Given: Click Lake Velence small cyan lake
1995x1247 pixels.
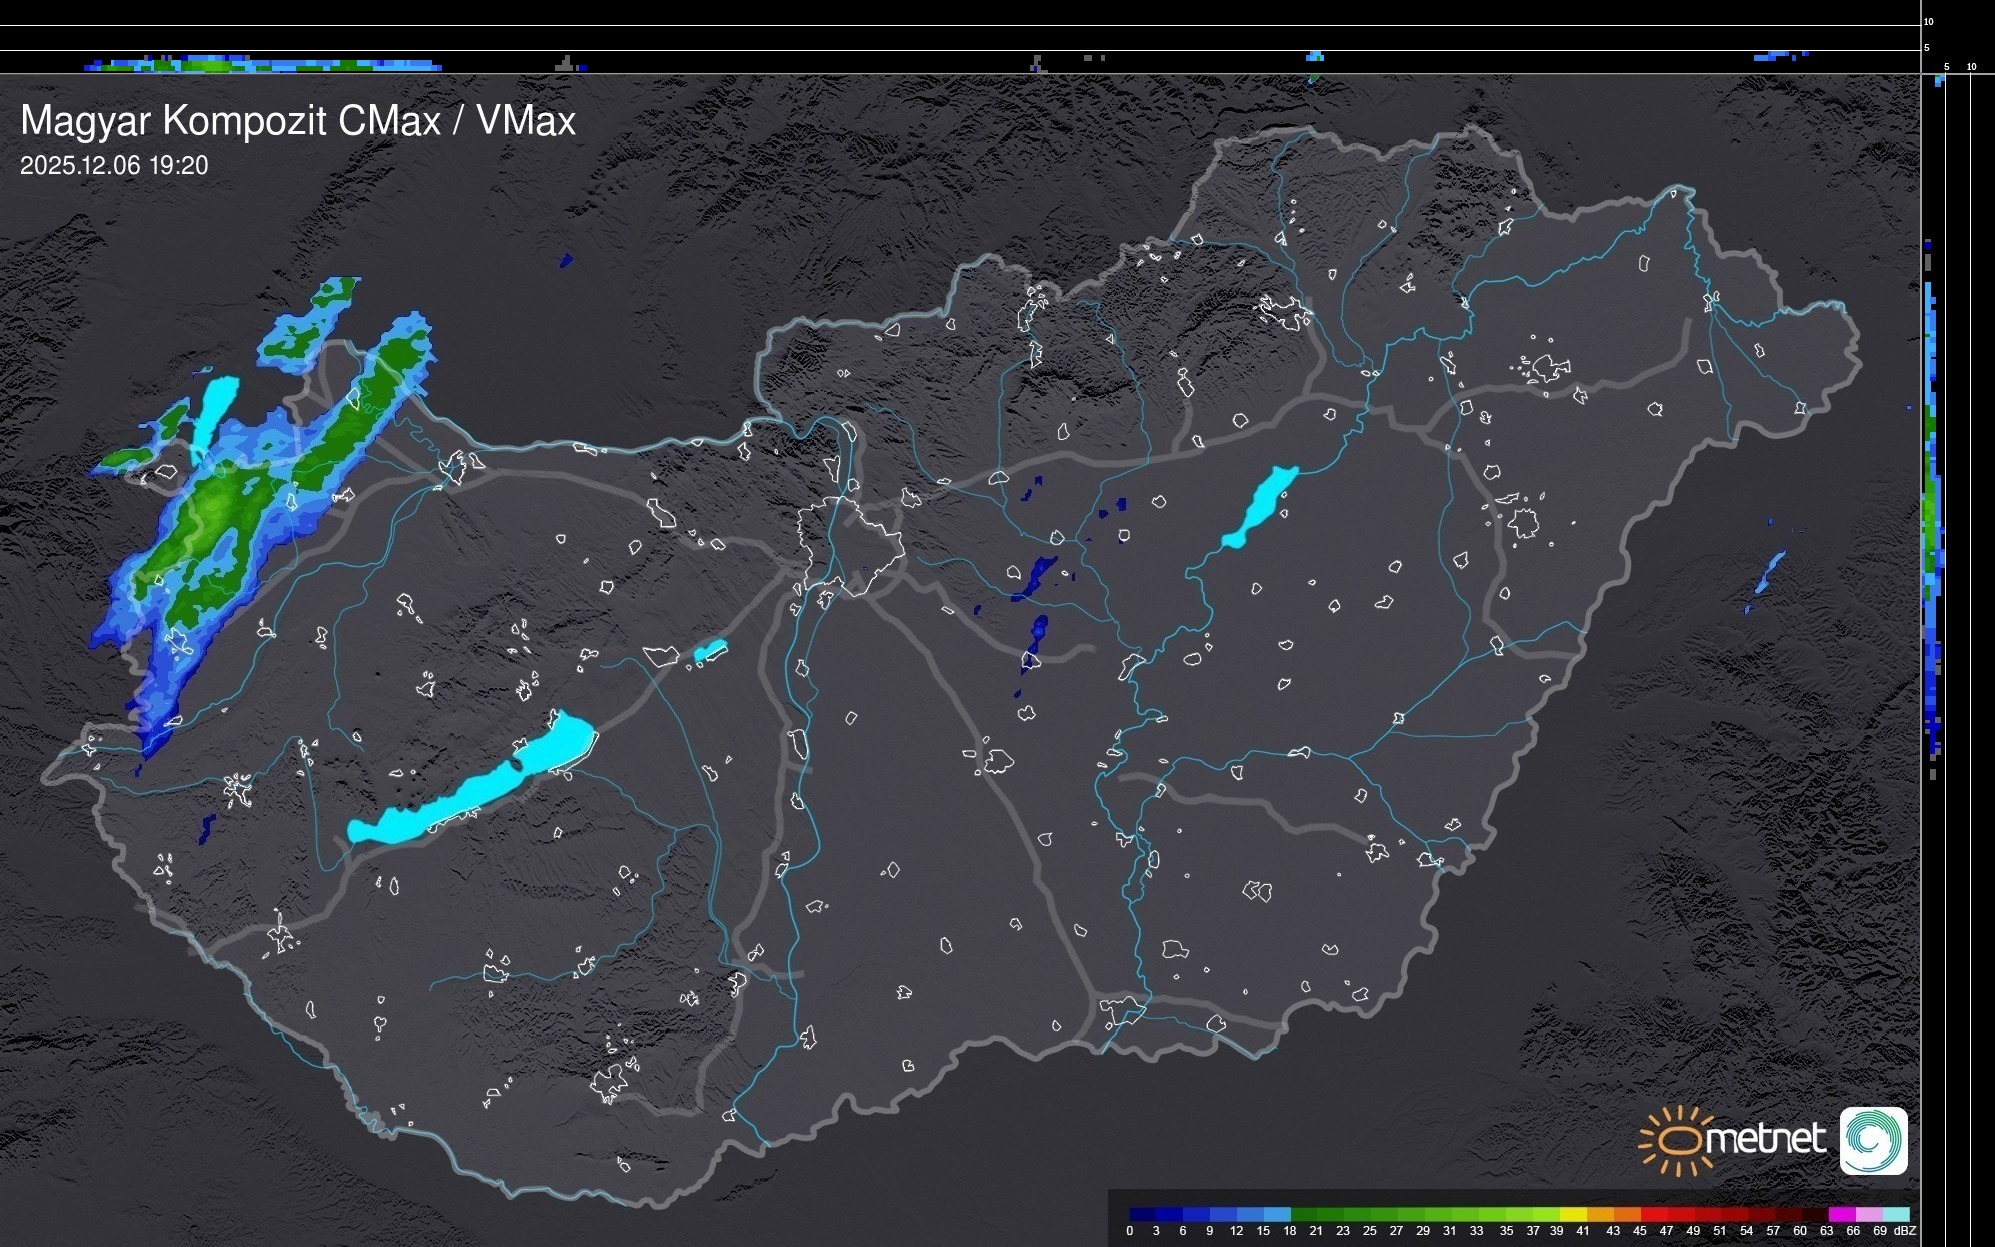Looking at the screenshot, I should pos(709,651).
